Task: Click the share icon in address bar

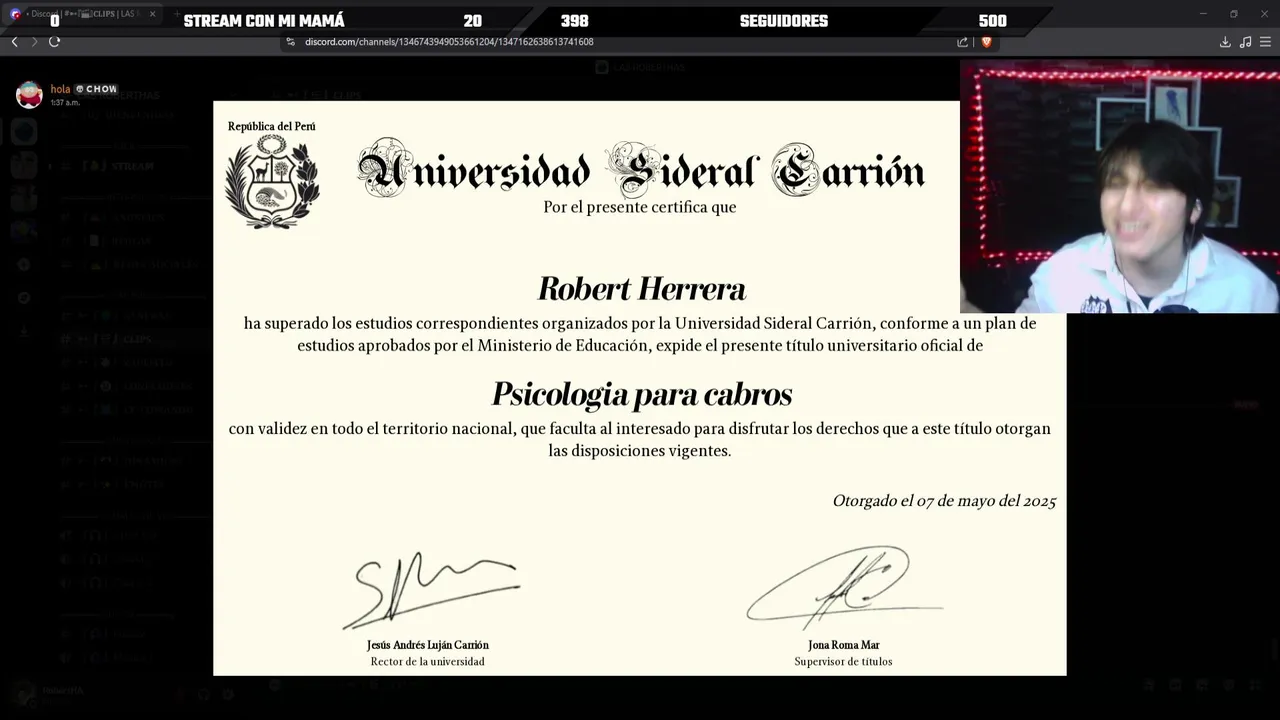Action: [x=962, y=42]
